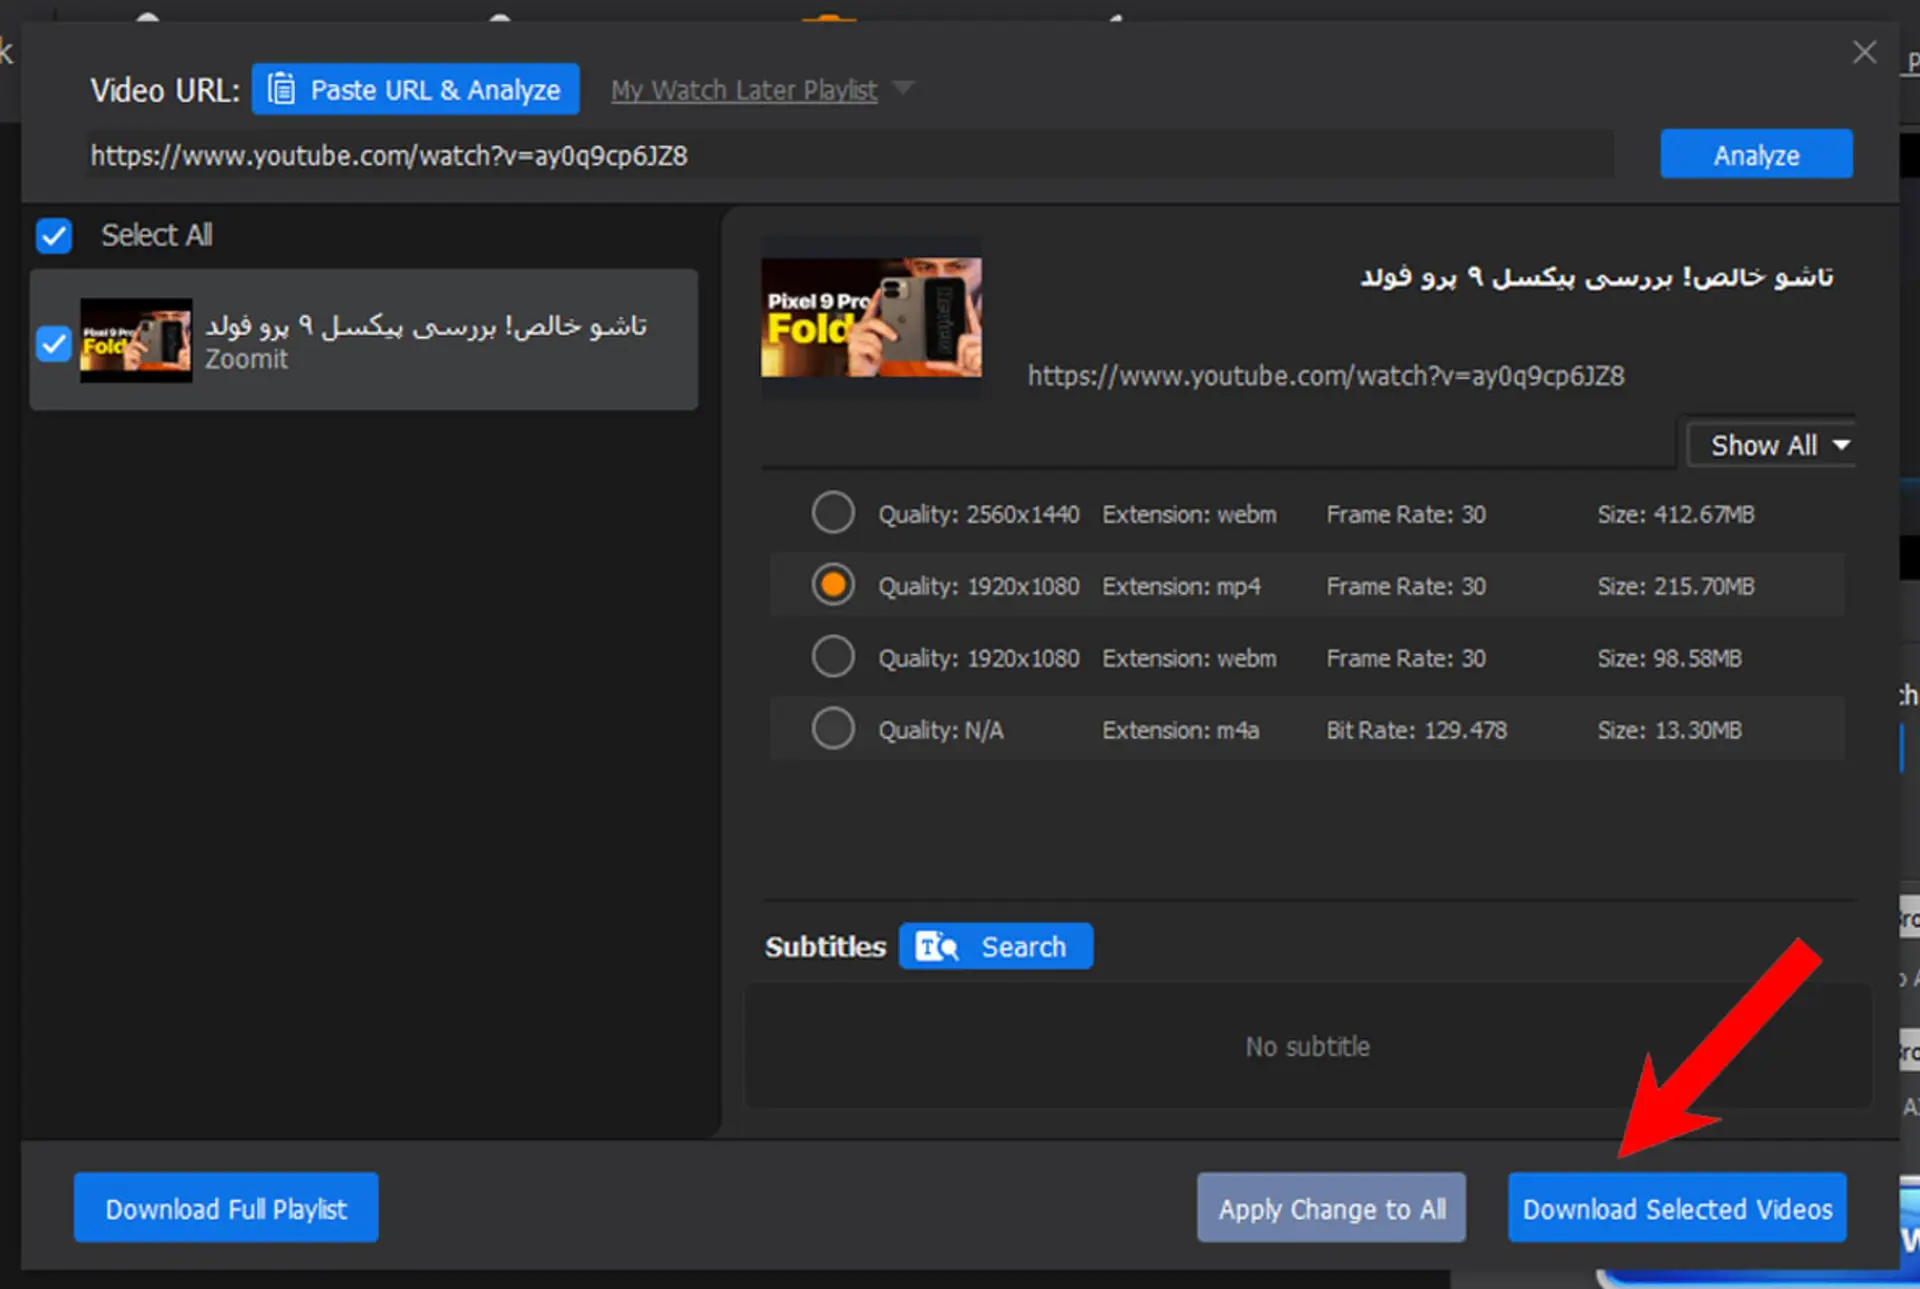
Task: Toggle the Select All checkbox
Action: coord(54,236)
